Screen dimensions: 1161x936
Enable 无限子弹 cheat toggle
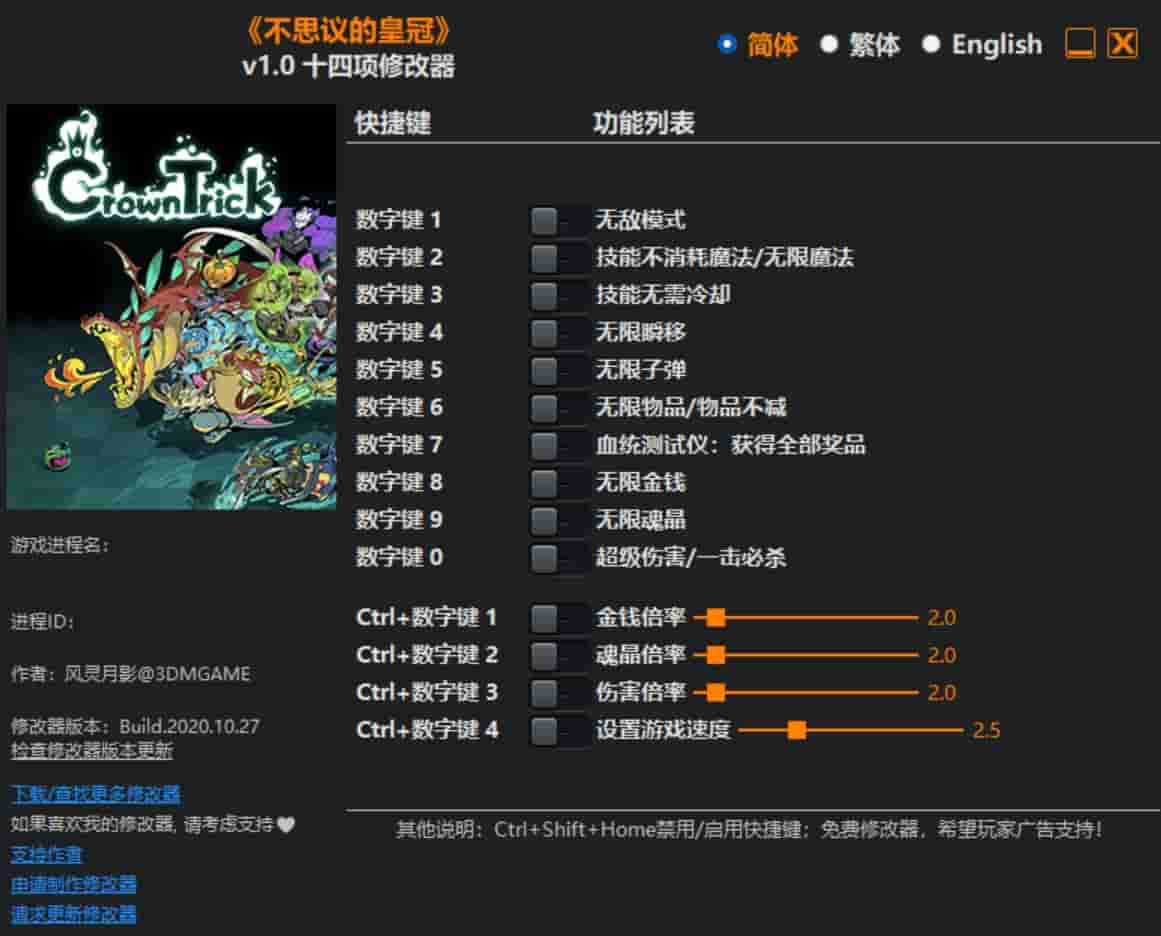[556, 370]
